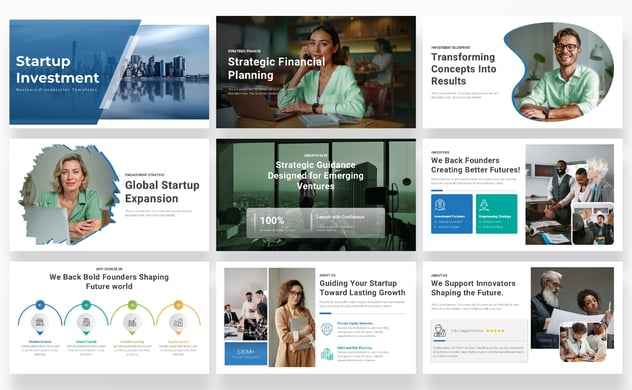Viewport: 632px width, 390px height.
Task: Click the Private Equity Ventures shield icon
Action: tap(326, 329)
